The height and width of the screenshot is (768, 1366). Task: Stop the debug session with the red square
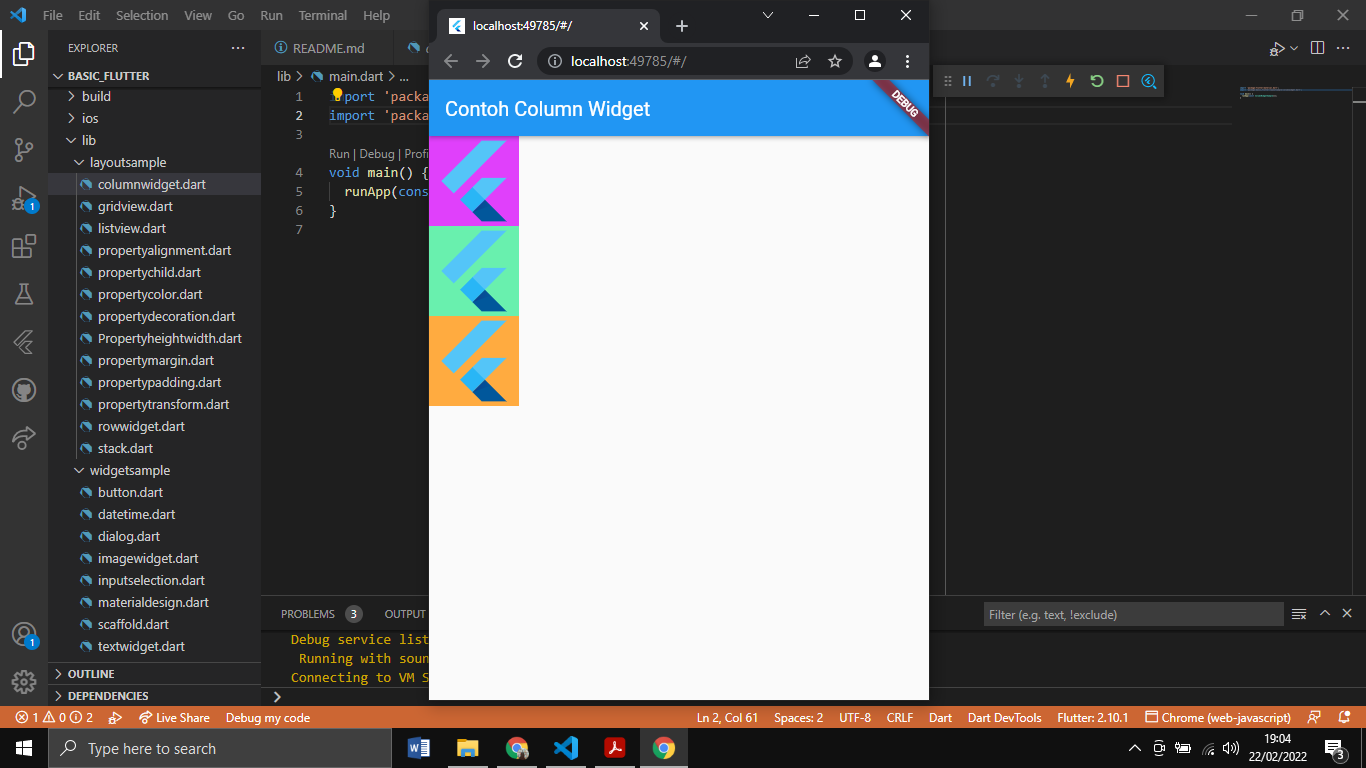pos(1122,81)
